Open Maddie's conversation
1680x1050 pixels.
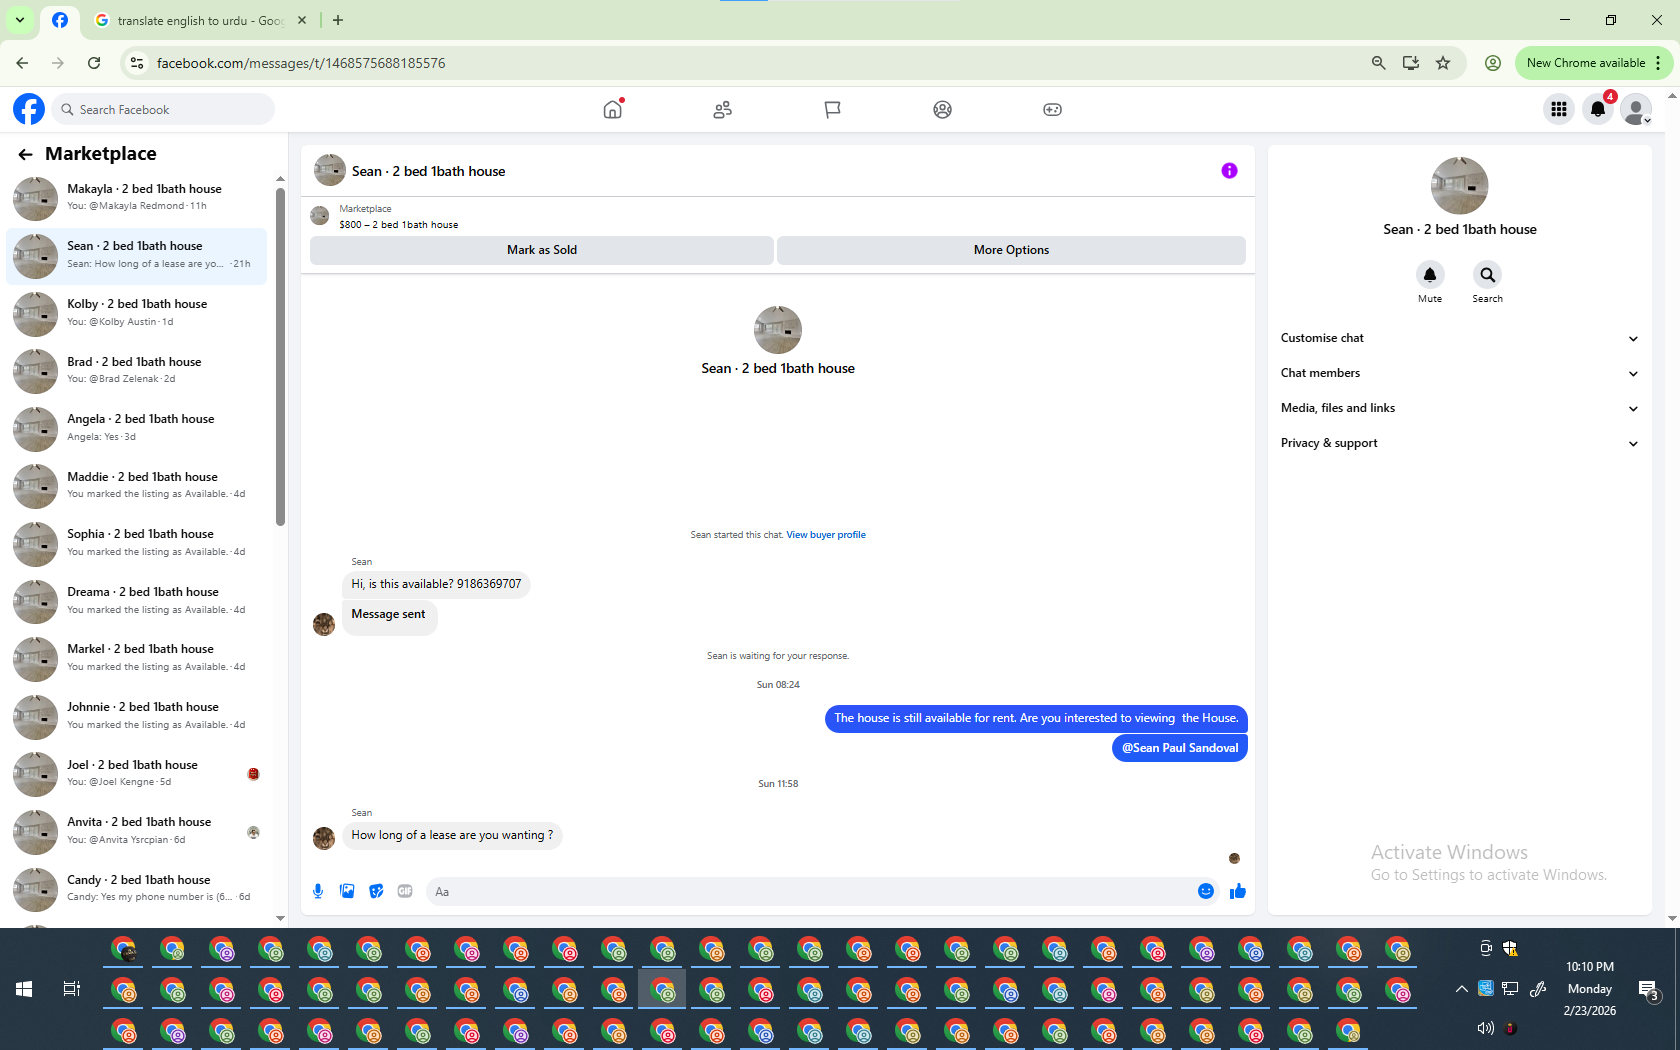pyautogui.click(x=137, y=485)
